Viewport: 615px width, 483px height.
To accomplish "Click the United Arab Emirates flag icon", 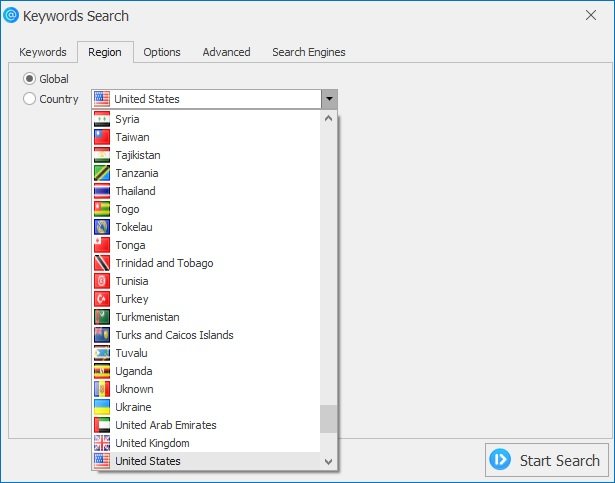I will point(102,425).
